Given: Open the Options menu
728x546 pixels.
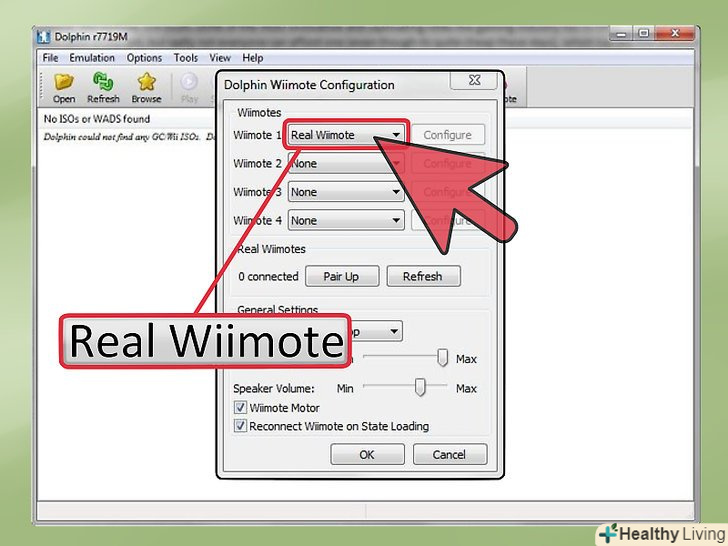Looking at the screenshot, I should pos(144,58).
